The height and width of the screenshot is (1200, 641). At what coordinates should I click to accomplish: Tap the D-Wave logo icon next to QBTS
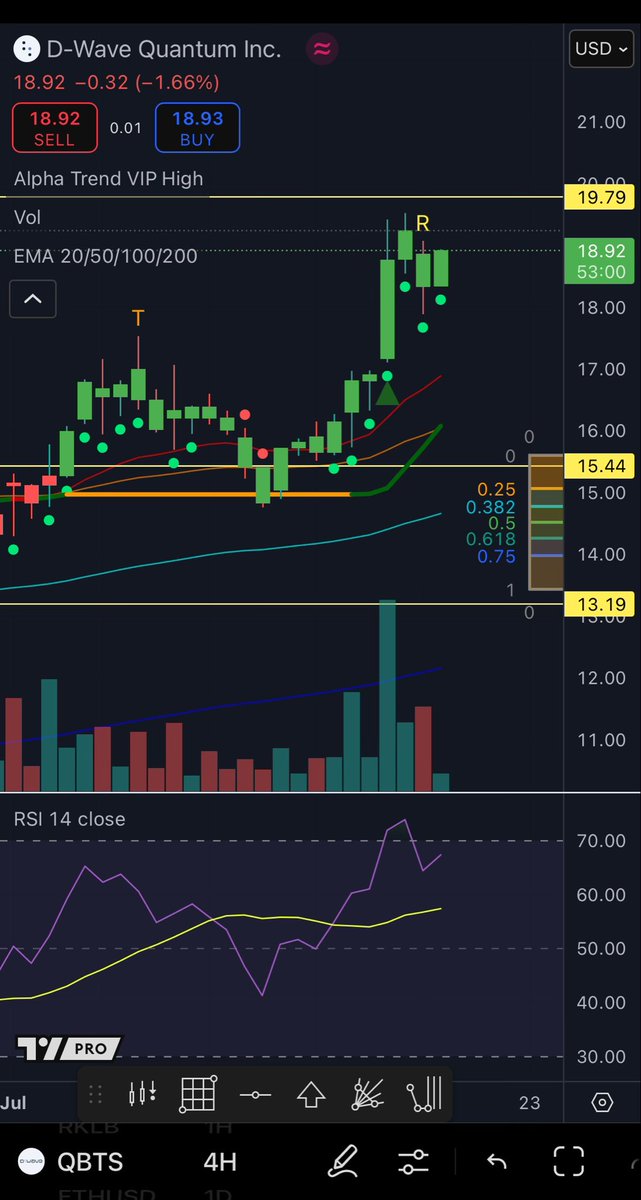pyautogui.click(x=32, y=1161)
